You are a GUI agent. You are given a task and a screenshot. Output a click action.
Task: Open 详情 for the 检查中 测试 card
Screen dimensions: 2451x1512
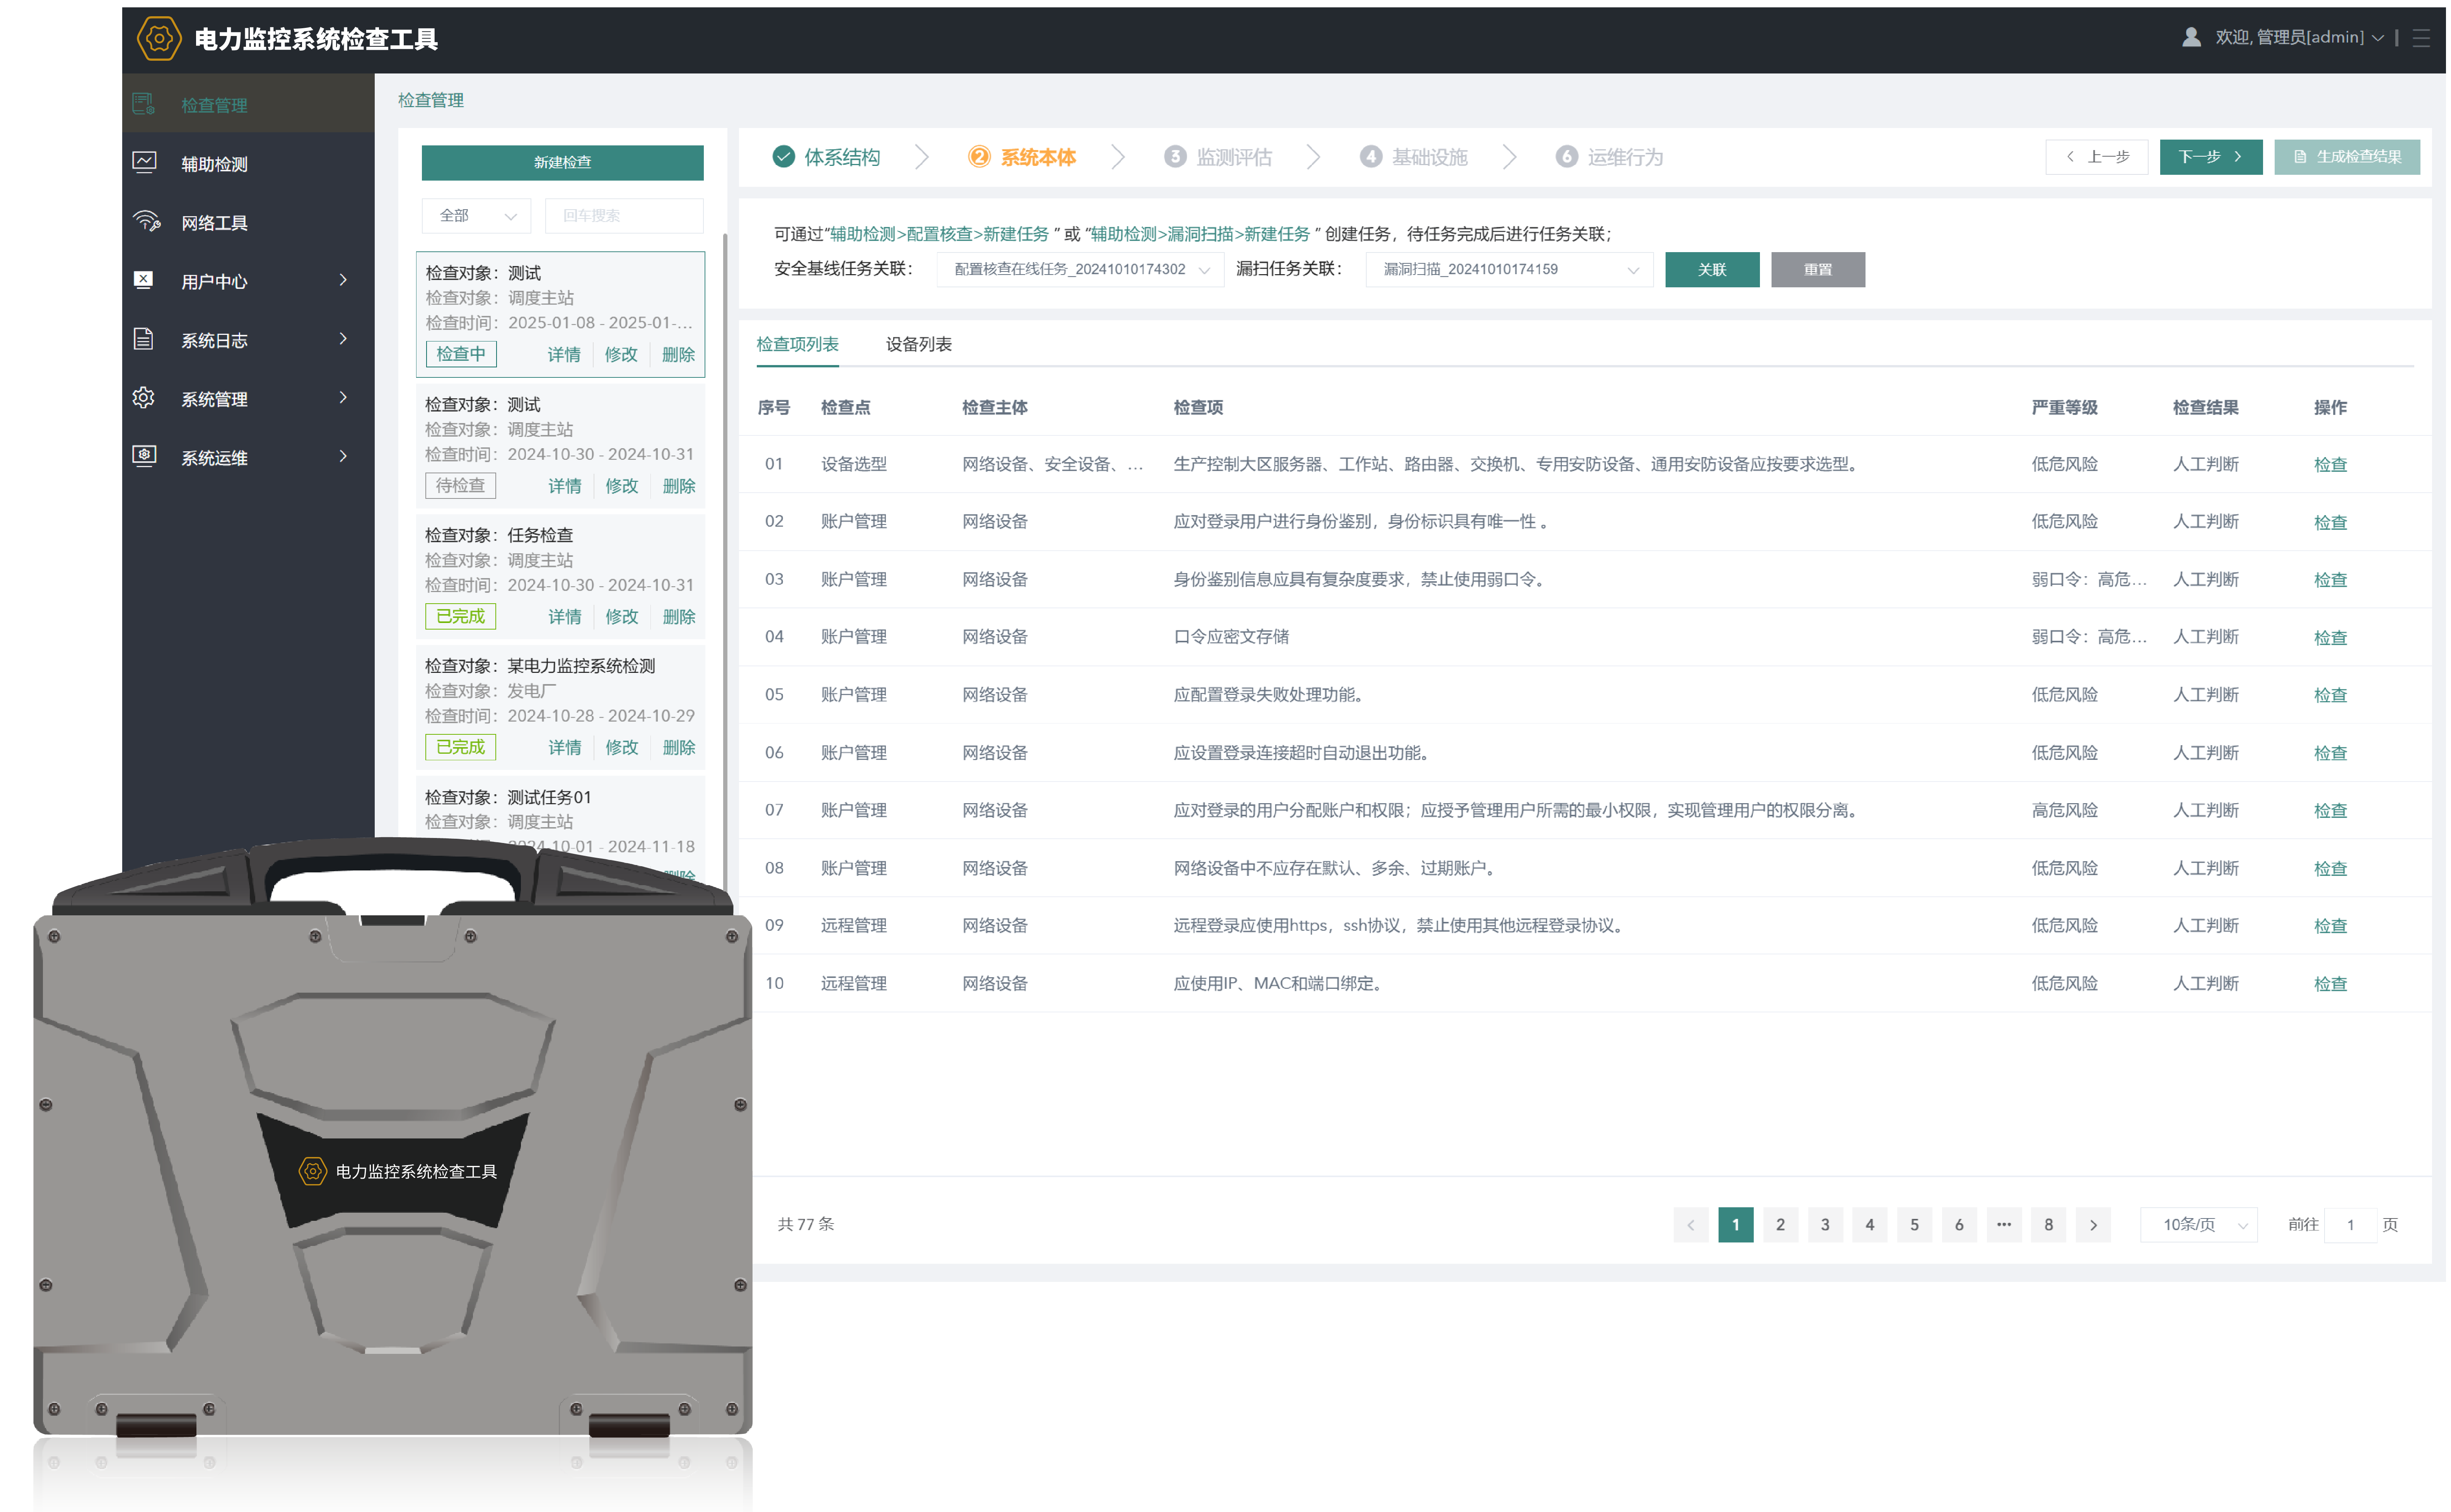tap(564, 355)
